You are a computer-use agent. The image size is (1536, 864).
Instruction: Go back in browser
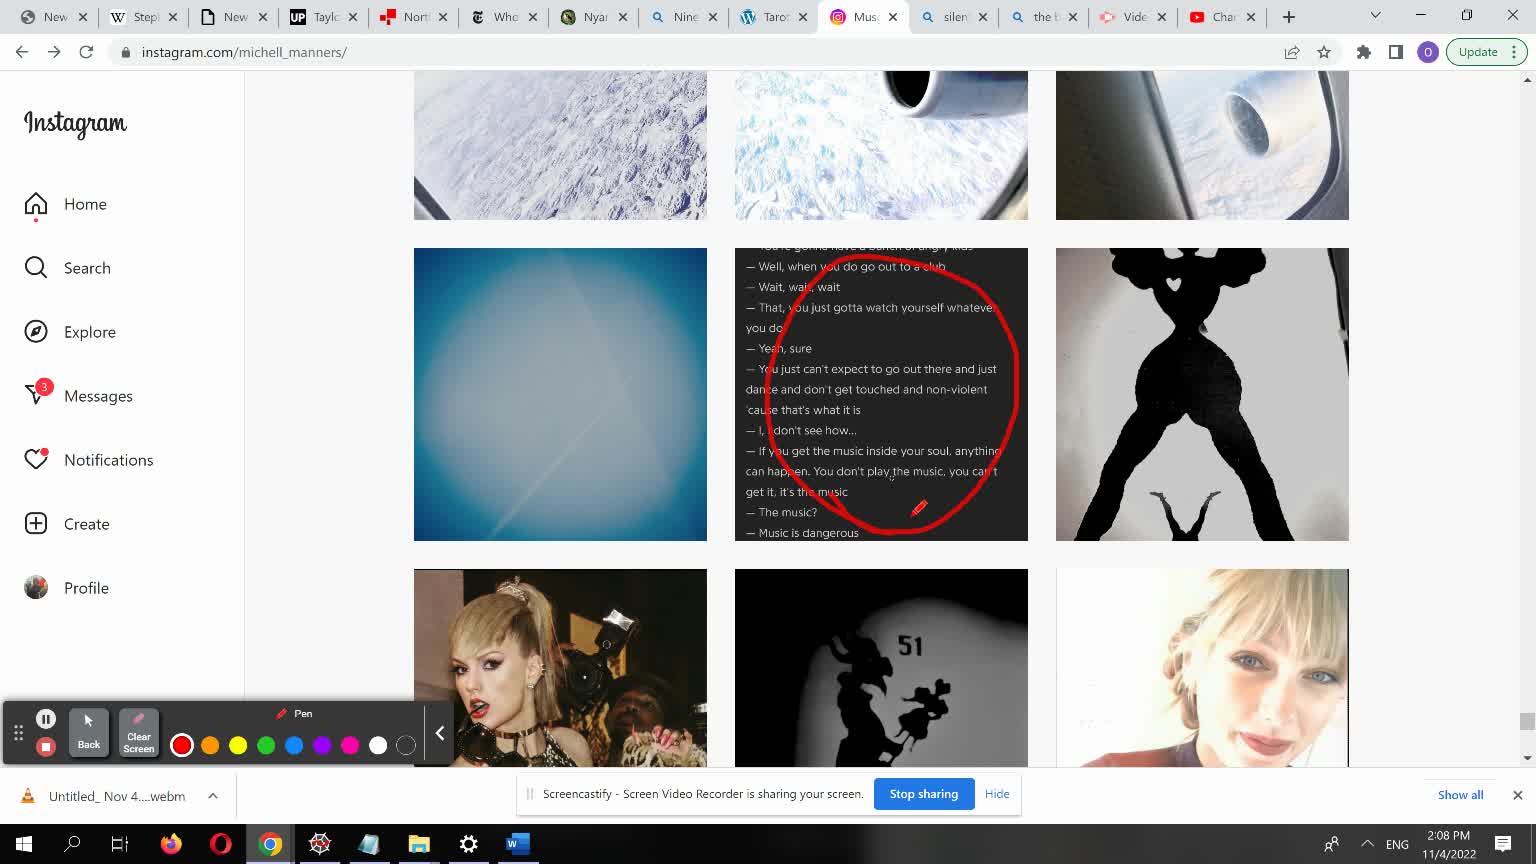22,52
